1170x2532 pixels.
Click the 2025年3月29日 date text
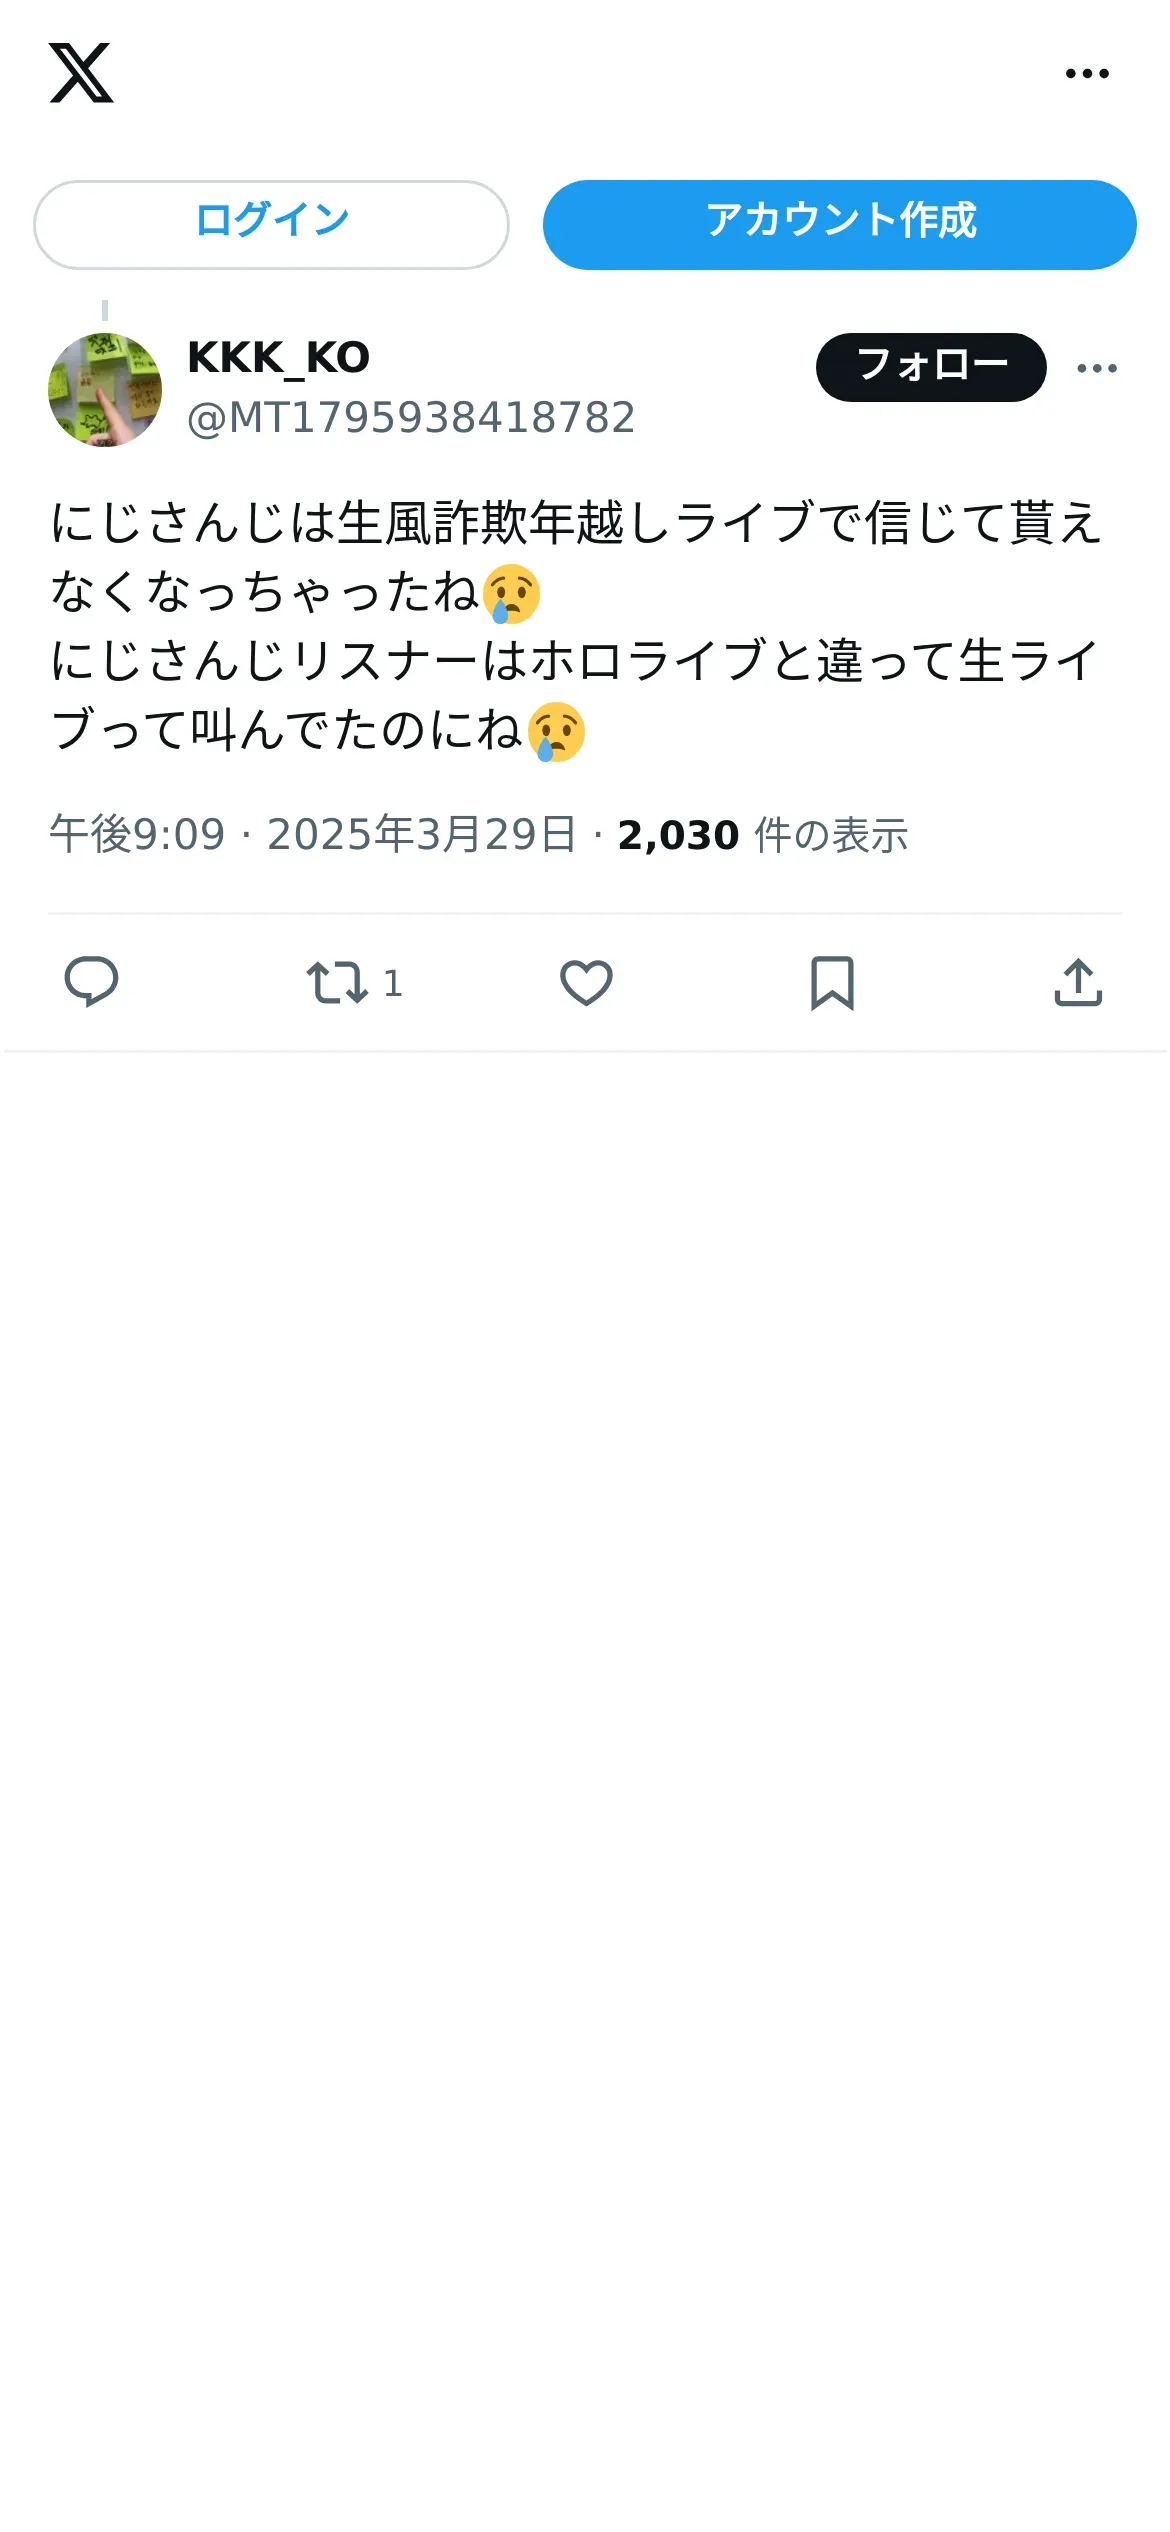421,834
